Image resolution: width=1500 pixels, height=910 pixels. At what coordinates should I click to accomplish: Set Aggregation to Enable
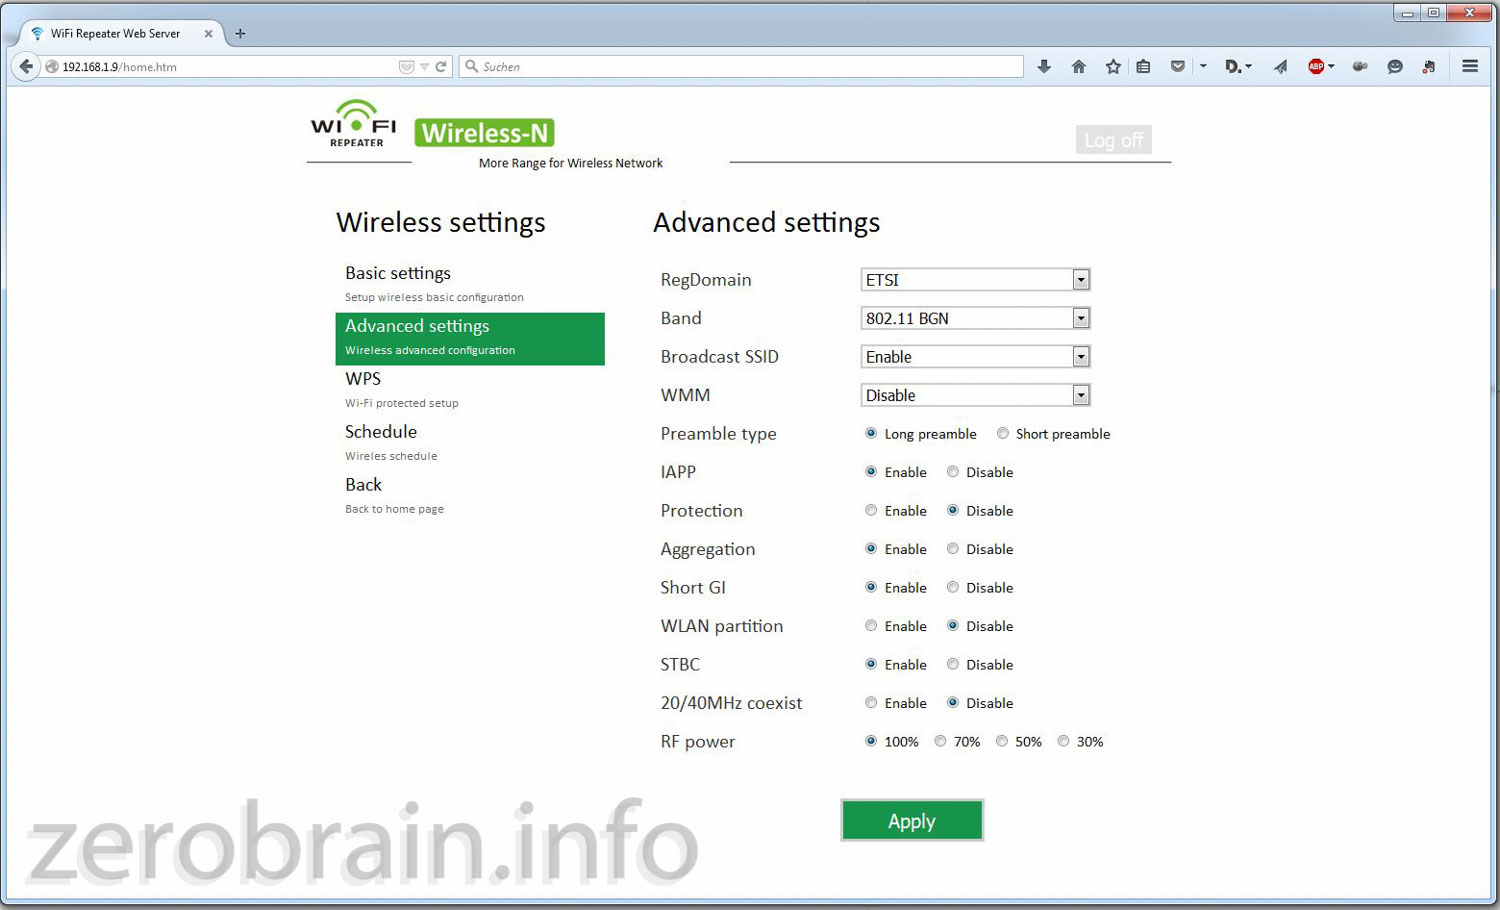point(871,549)
